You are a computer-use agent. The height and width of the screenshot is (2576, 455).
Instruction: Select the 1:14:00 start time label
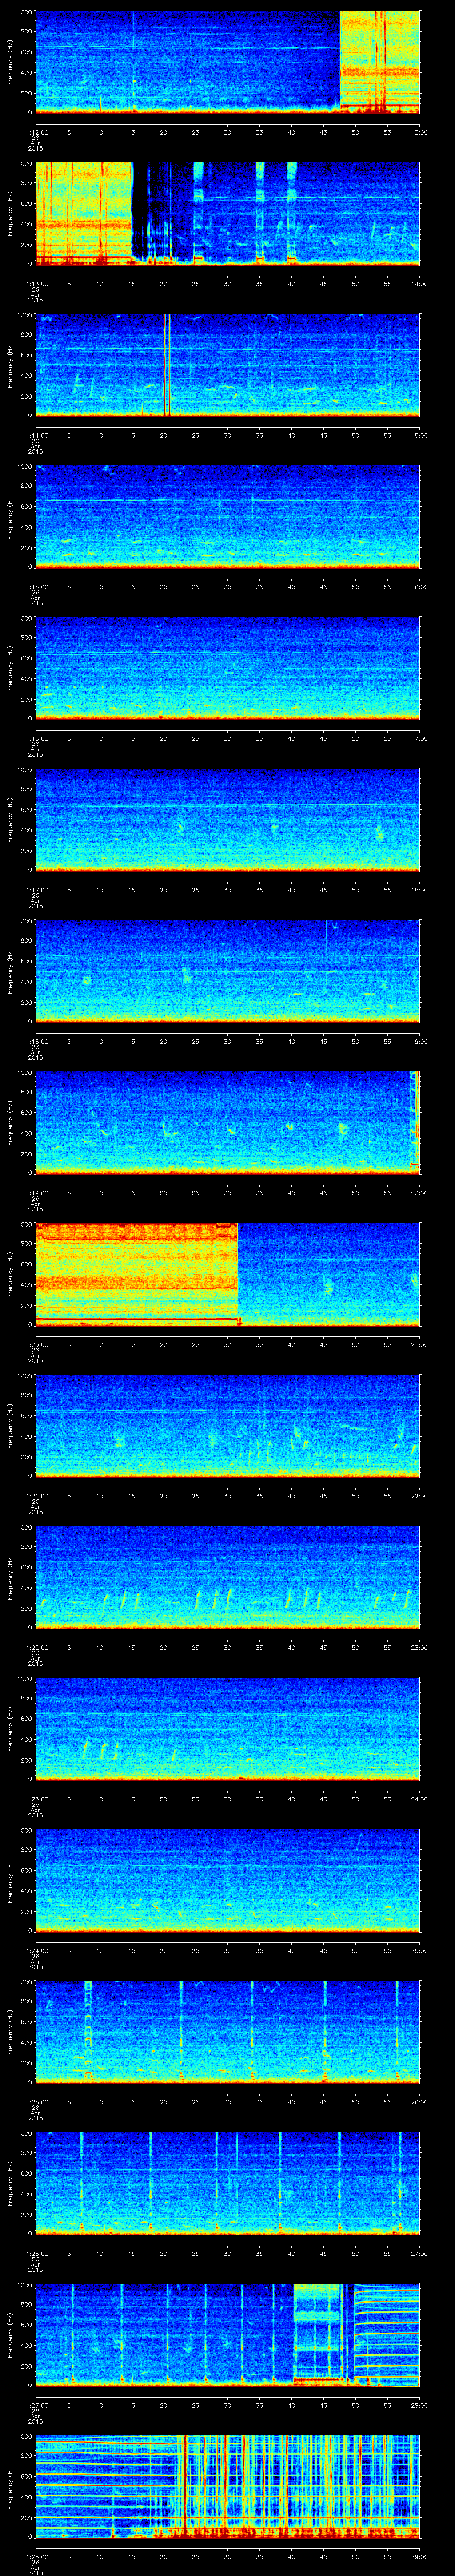click(37, 435)
